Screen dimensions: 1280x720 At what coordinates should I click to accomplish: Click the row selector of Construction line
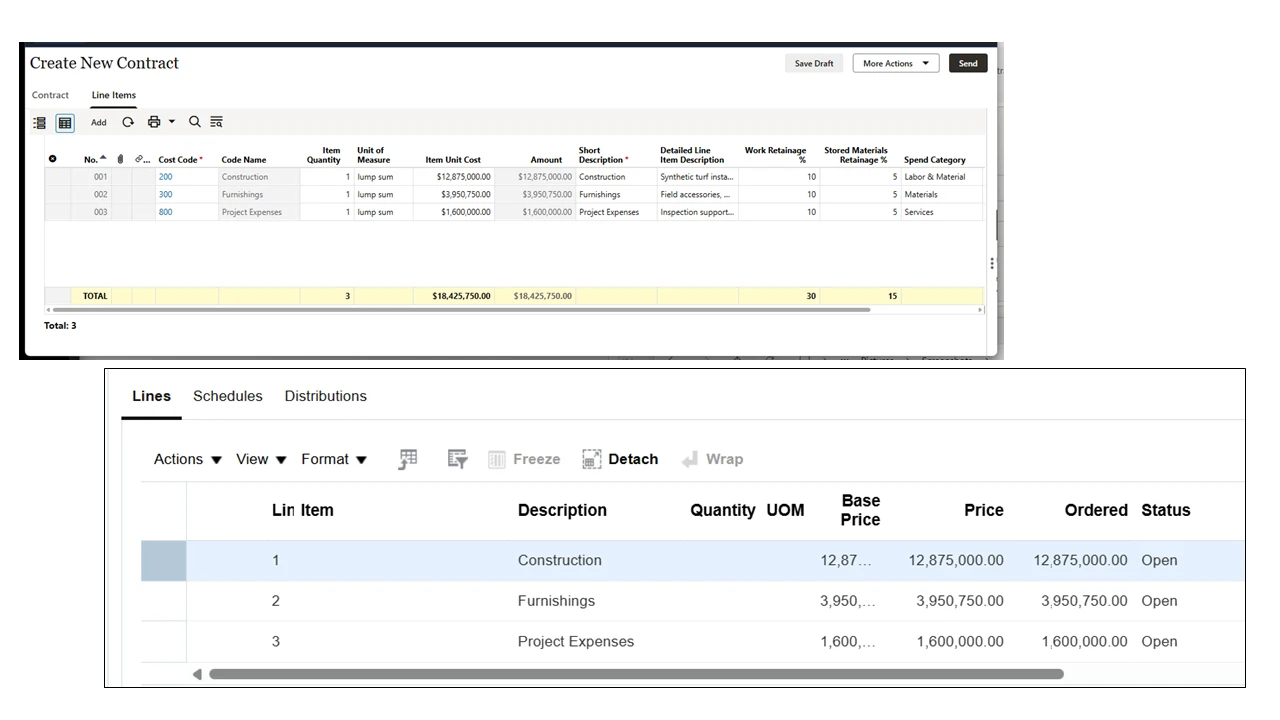point(163,561)
